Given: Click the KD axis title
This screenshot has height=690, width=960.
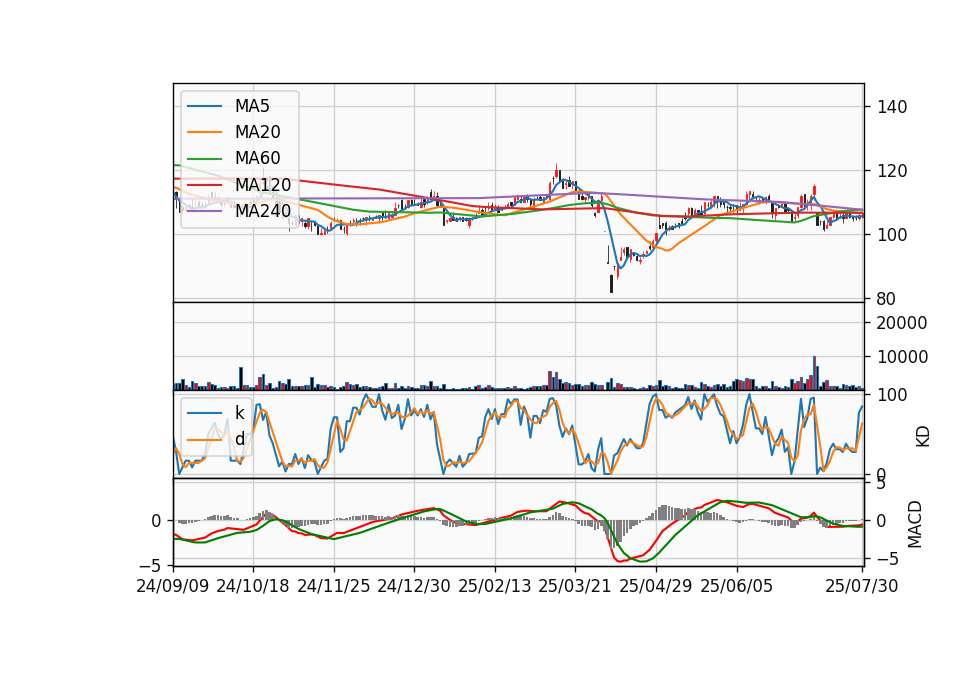Looking at the screenshot, I should click(923, 437).
